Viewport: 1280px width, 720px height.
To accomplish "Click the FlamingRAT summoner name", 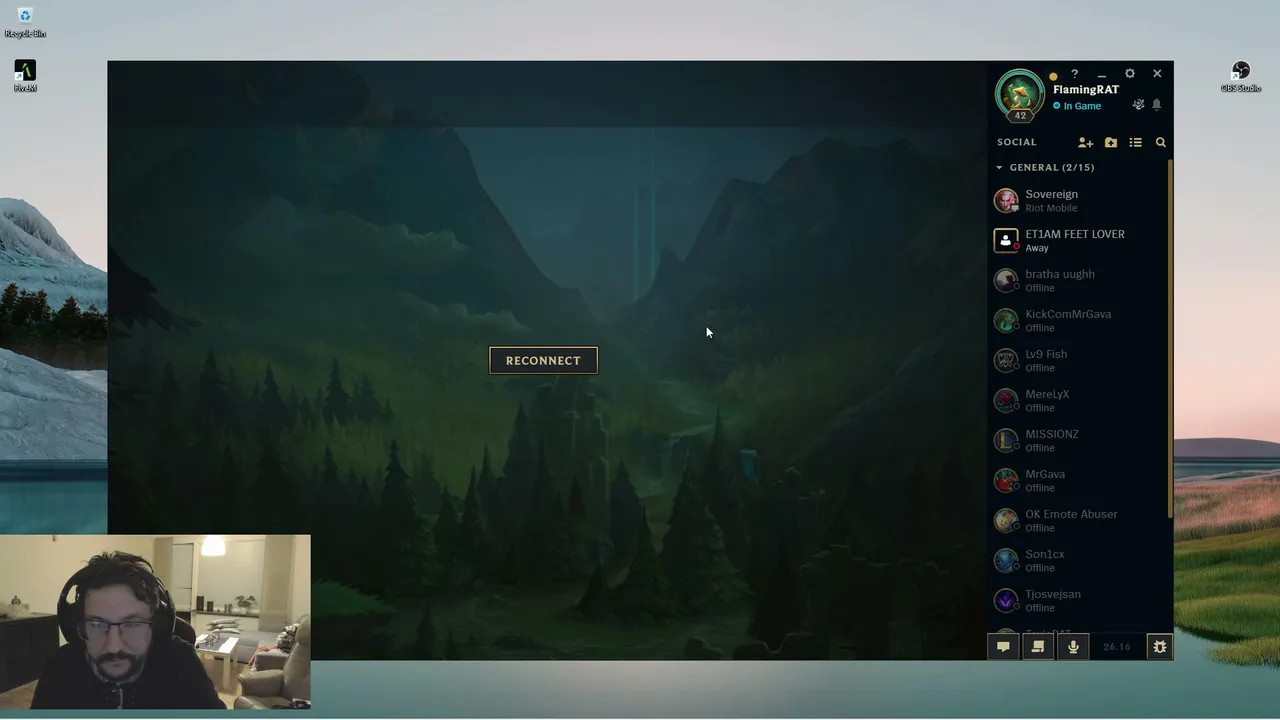I will click(1086, 89).
